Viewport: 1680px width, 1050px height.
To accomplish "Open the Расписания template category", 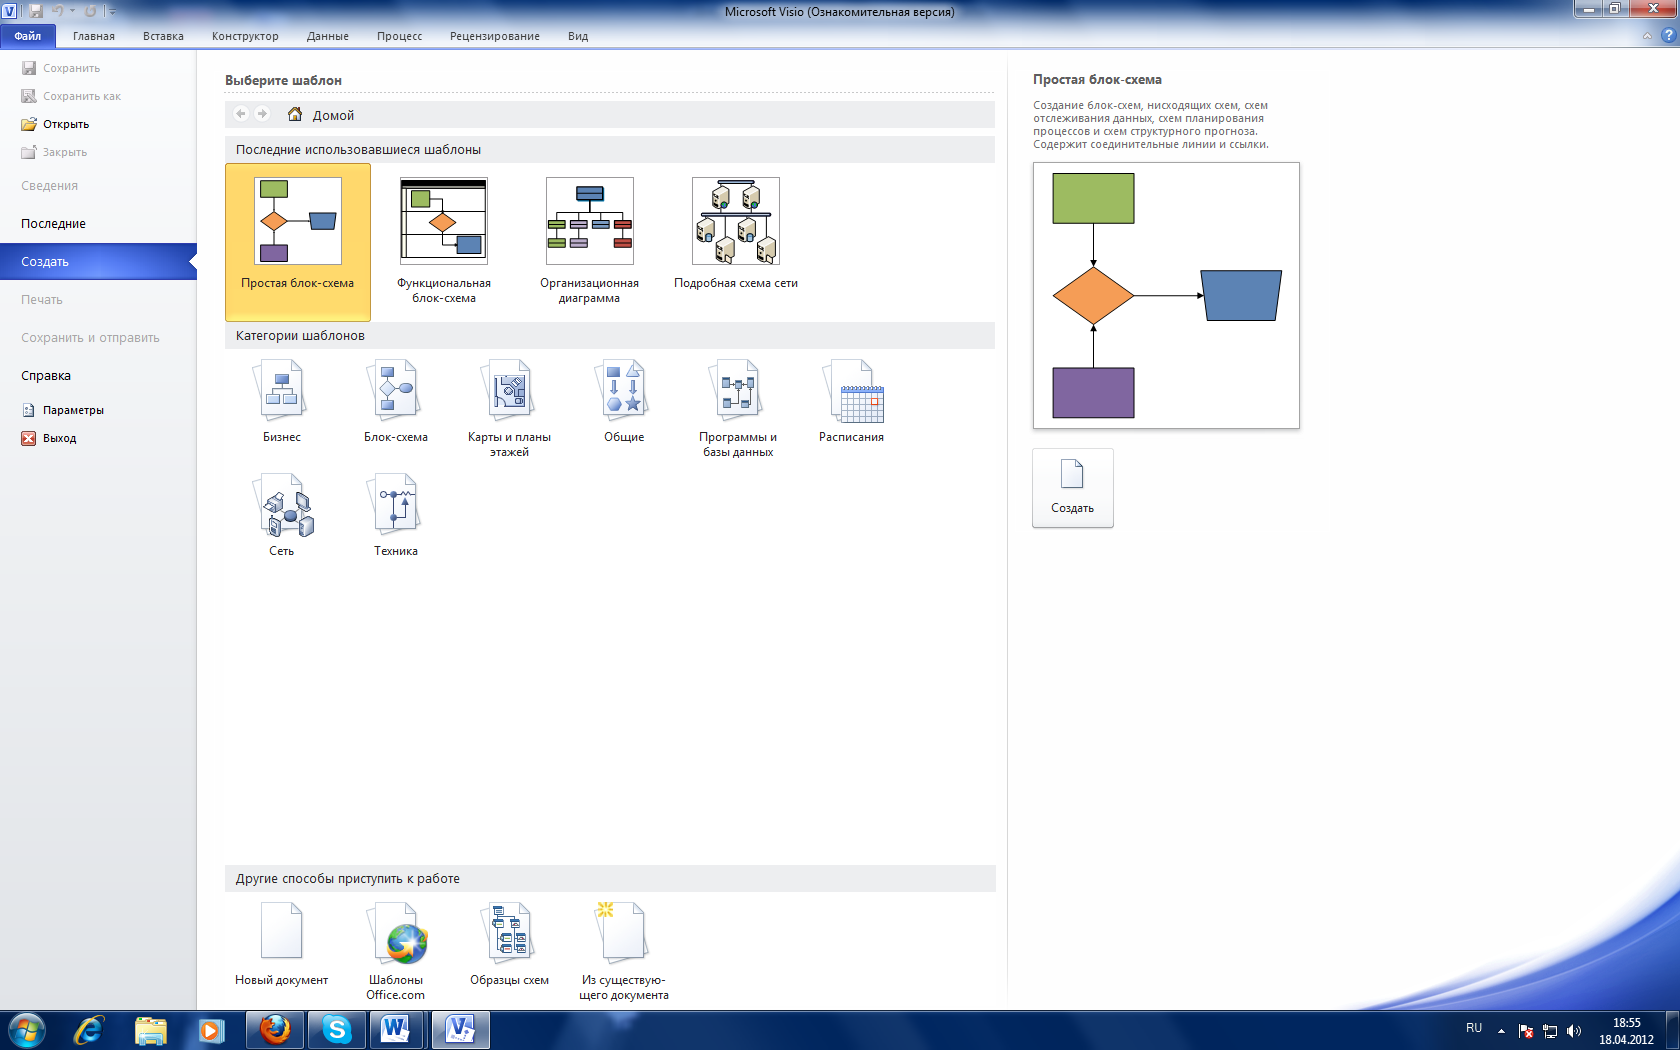I will (852, 401).
